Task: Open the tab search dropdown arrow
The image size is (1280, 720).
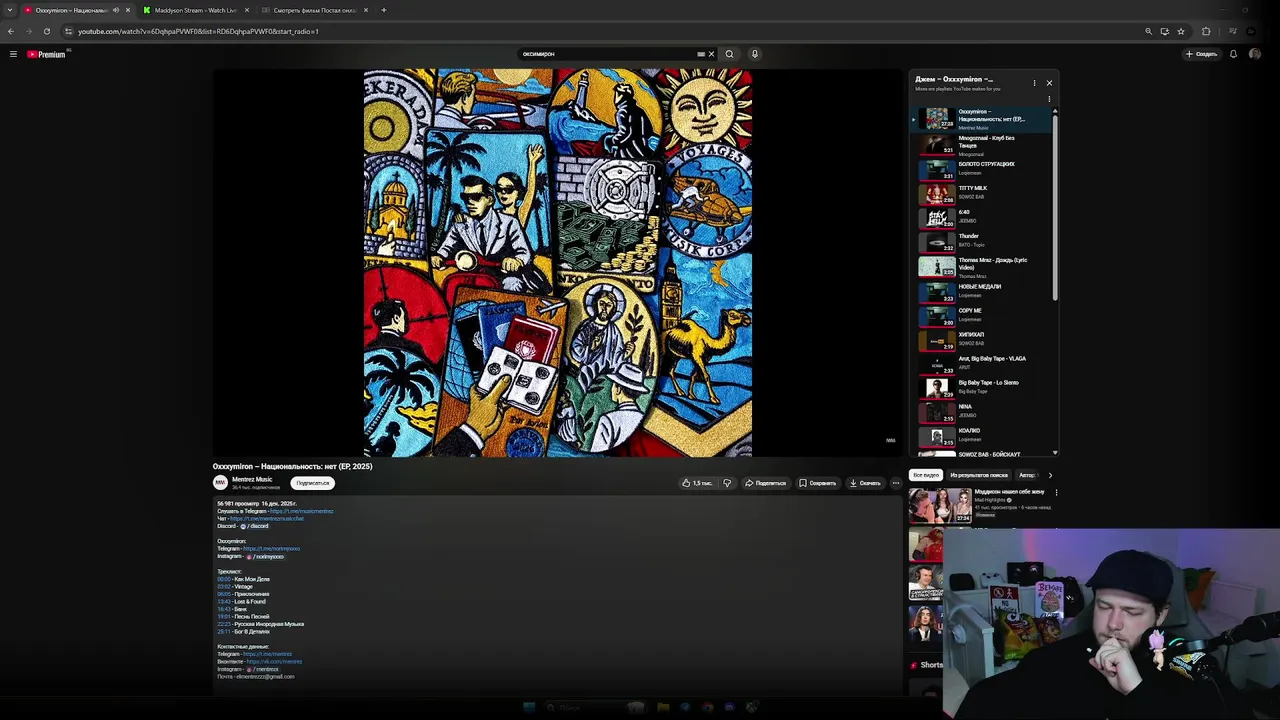Action: tap(9, 10)
